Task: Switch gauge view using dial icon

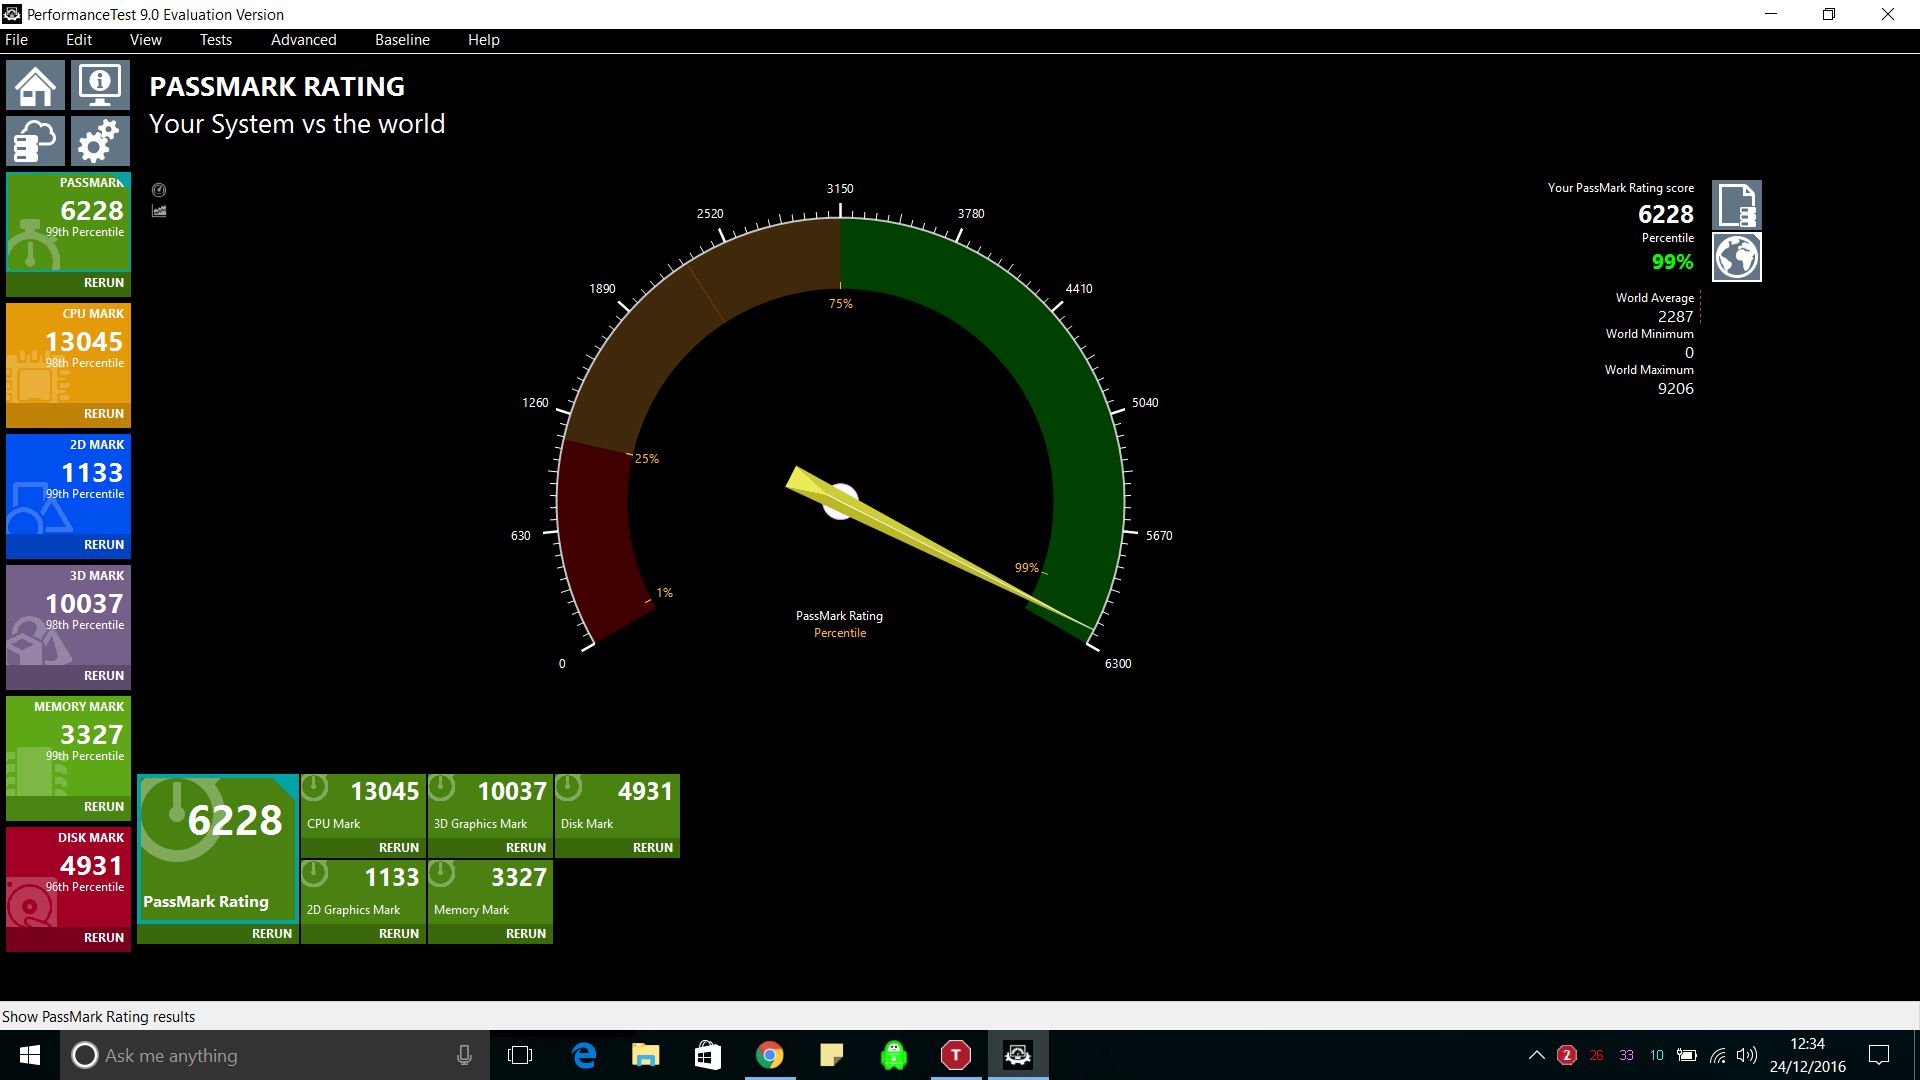Action: 159,190
